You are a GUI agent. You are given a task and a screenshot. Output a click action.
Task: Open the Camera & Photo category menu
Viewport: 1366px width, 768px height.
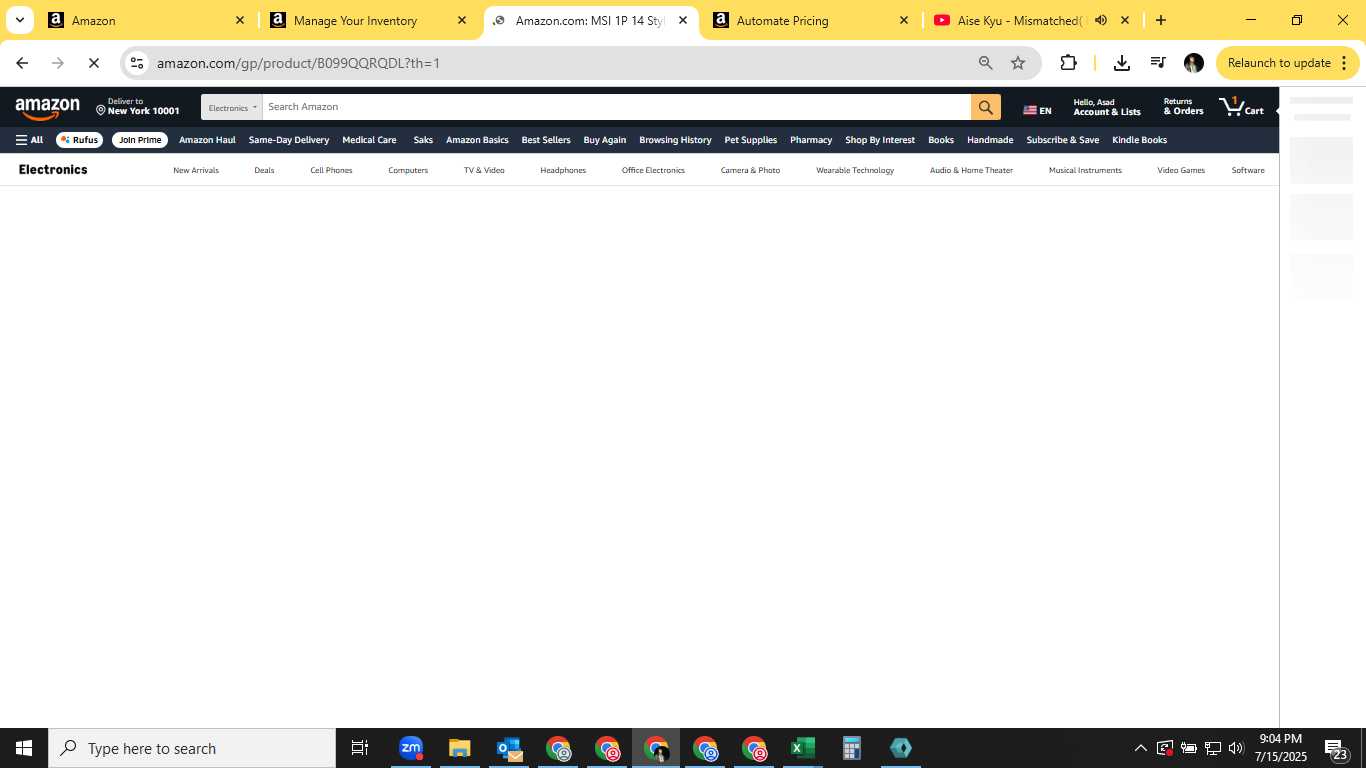(750, 170)
